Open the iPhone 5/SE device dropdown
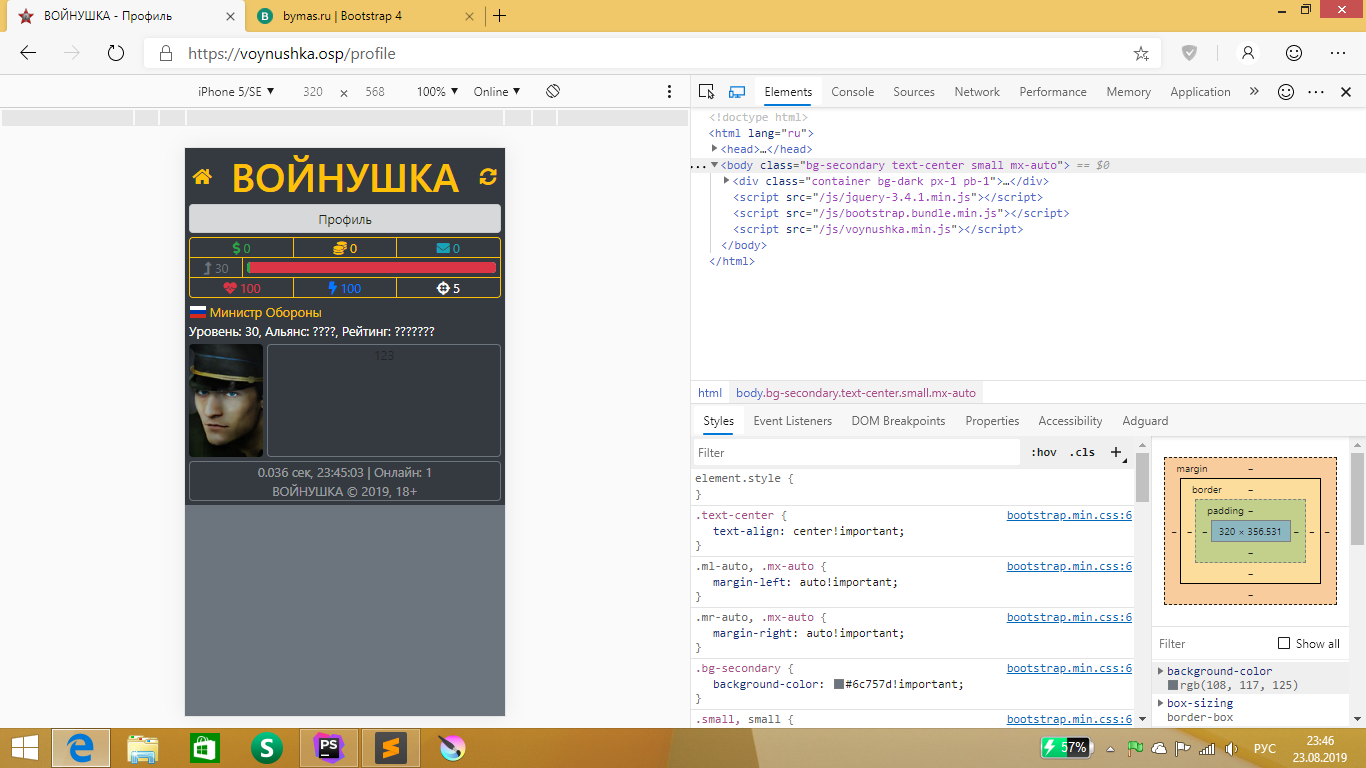 point(236,91)
